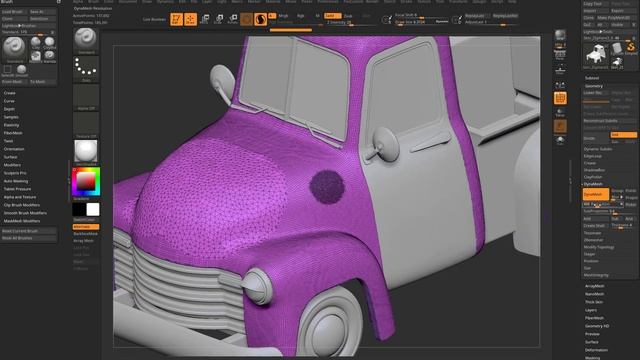Open the ZRemesher section in Geometry
Viewport: 640px width, 360px height.
click(593, 240)
